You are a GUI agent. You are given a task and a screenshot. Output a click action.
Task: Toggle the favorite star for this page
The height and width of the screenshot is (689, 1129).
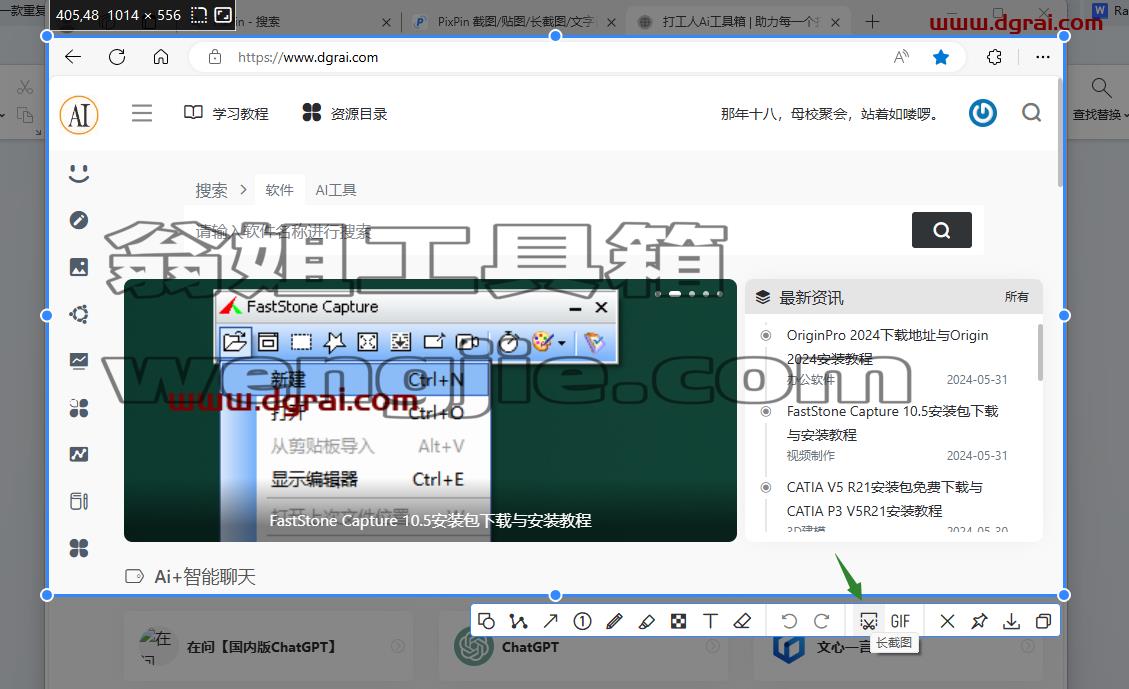[x=940, y=57]
